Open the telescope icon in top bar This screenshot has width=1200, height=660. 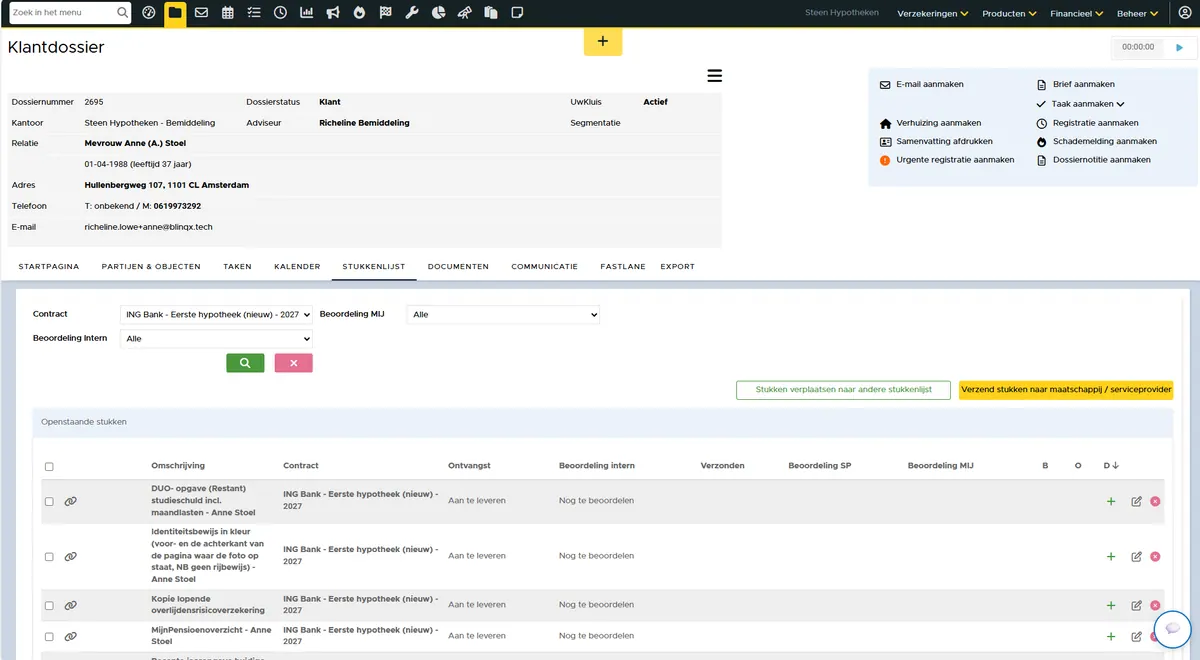tap(464, 13)
